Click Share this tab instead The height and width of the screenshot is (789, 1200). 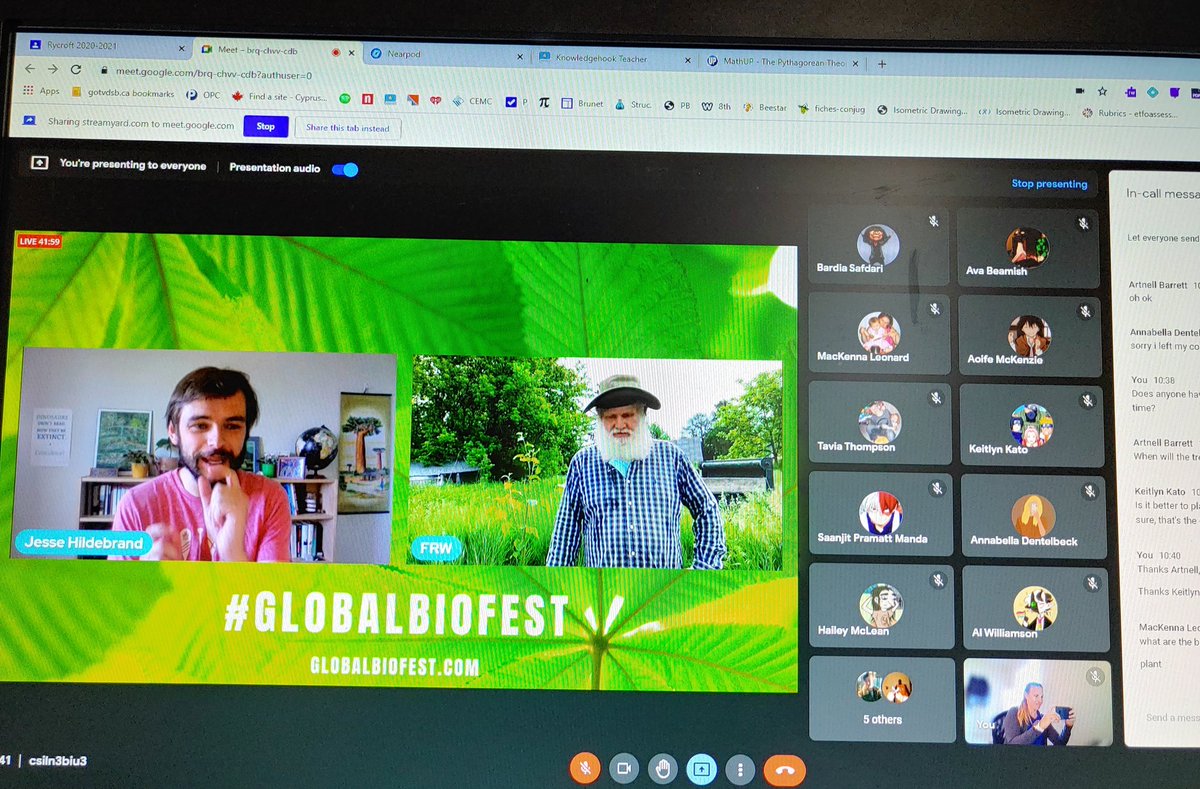(348, 128)
